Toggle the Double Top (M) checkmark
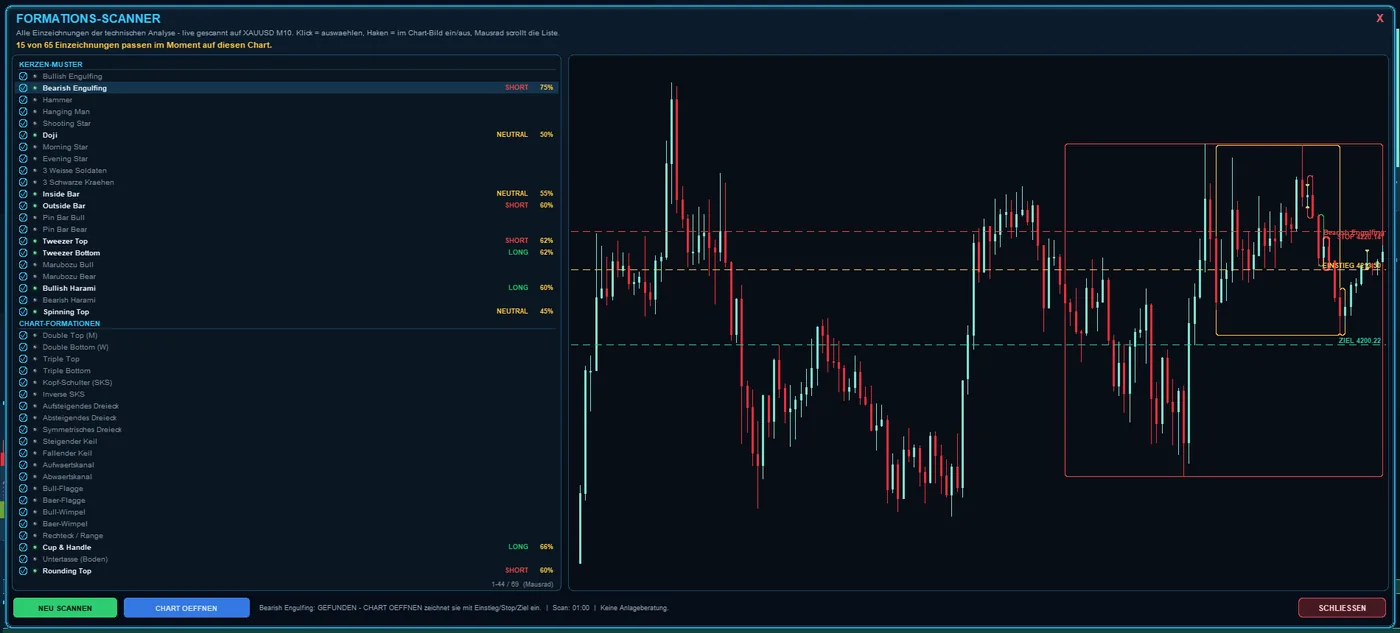The height and width of the screenshot is (633, 1400). pyautogui.click(x=23, y=335)
